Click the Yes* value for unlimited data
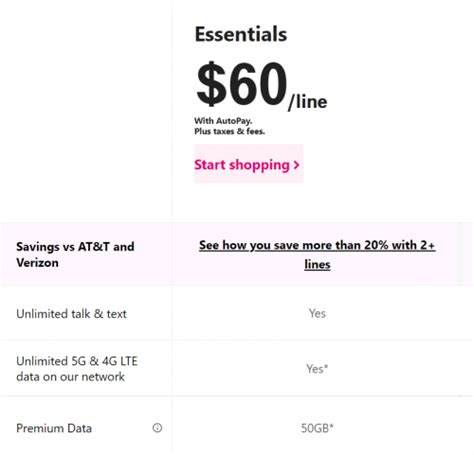 click(x=317, y=369)
